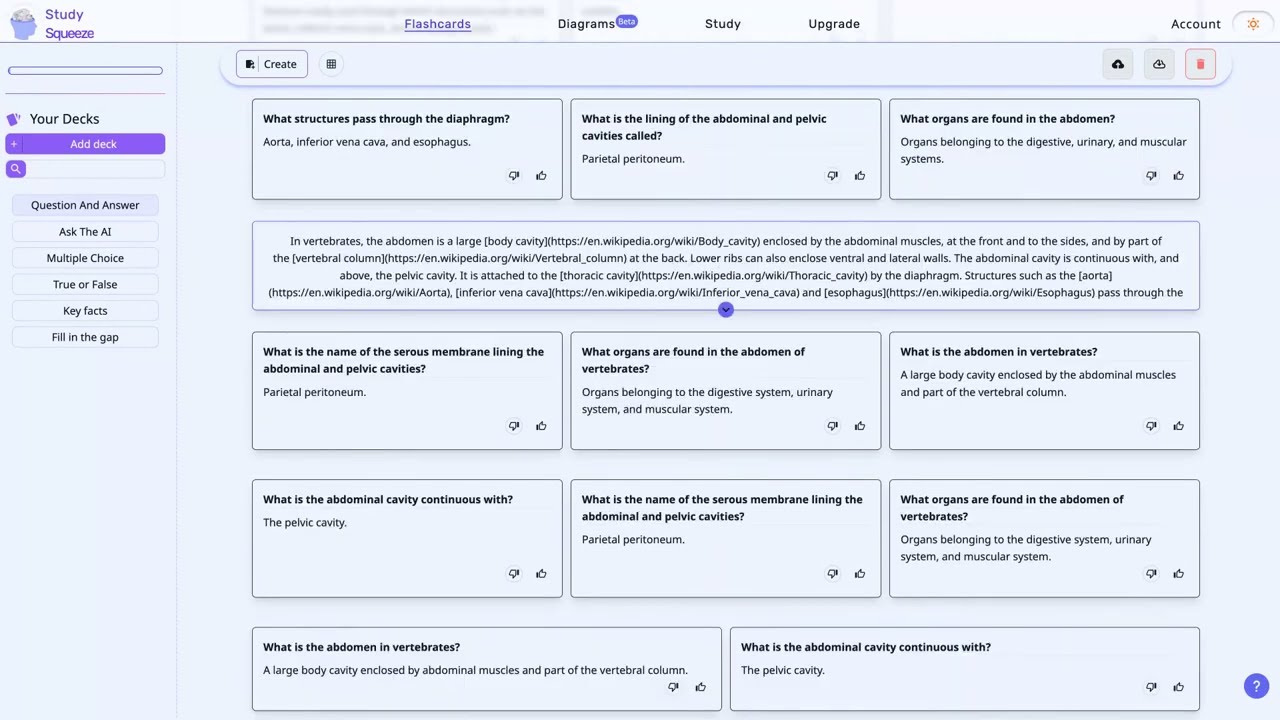
Task: Click the cards icon next to Your Decks
Action: pos(14,118)
